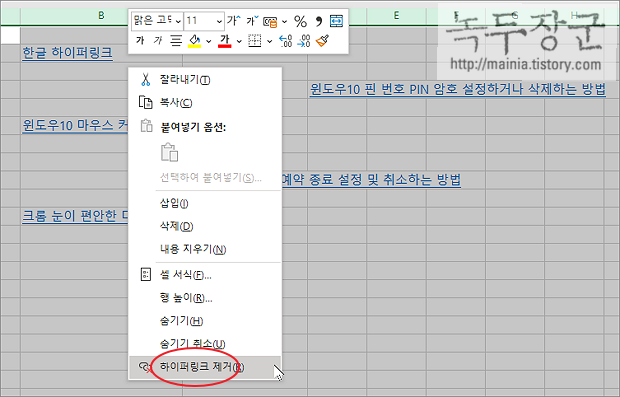Image resolution: width=620 pixels, height=397 pixels.
Task: Click the paste option clipboard icon
Action: [x=170, y=152]
